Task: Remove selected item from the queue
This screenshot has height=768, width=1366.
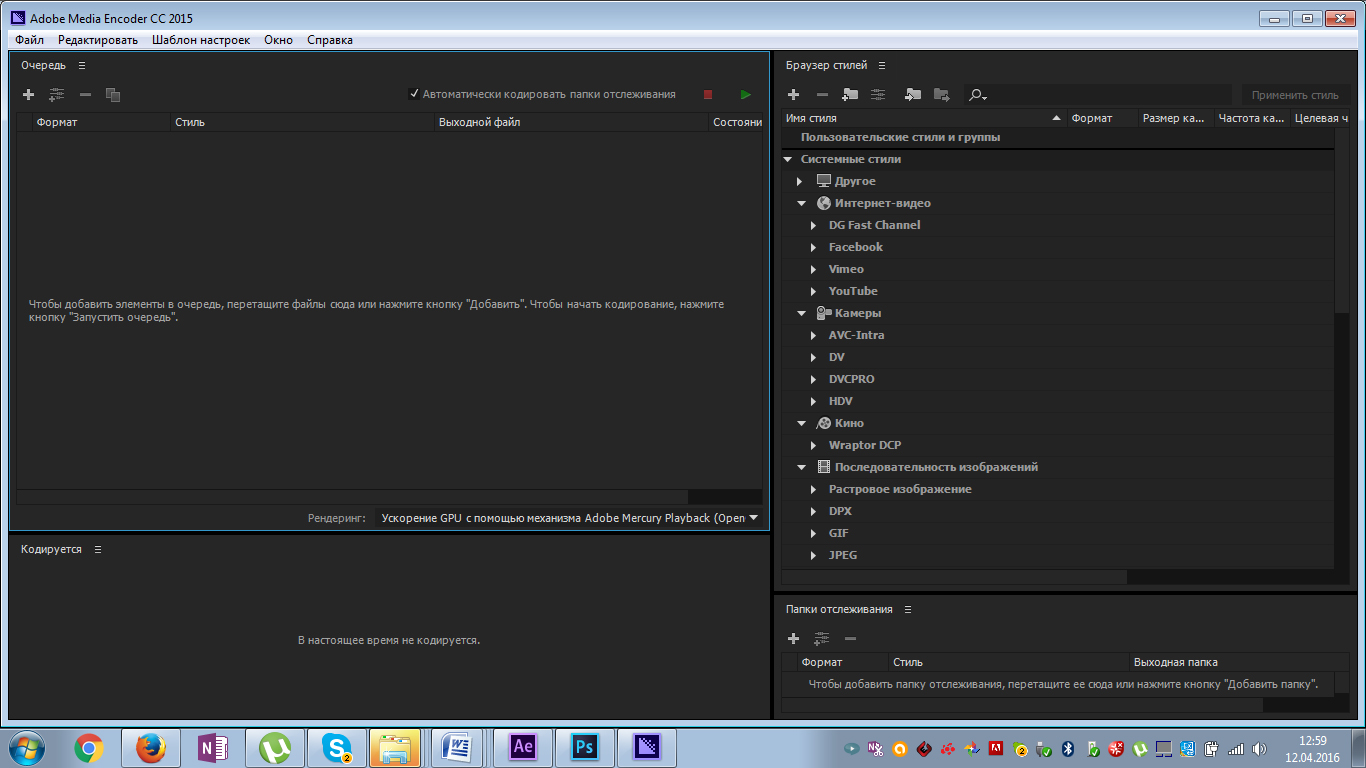Action: pyautogui.click(x=85, y=95)
